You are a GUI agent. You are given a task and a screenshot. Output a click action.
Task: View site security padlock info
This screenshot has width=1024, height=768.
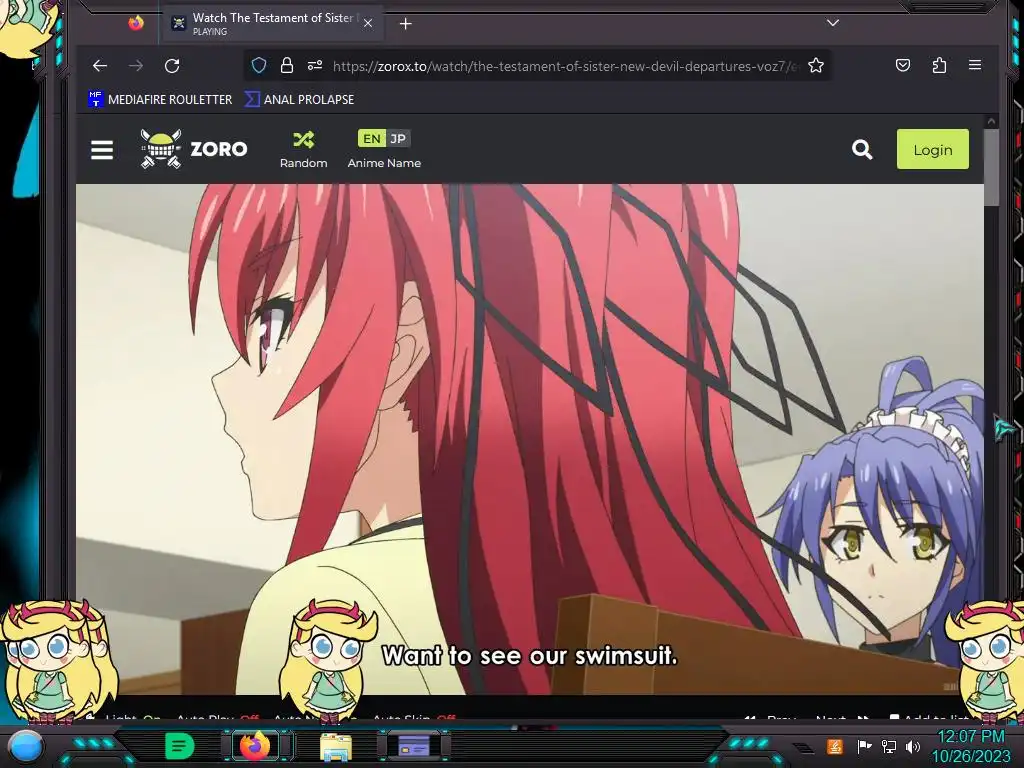[x=287, y=65]
